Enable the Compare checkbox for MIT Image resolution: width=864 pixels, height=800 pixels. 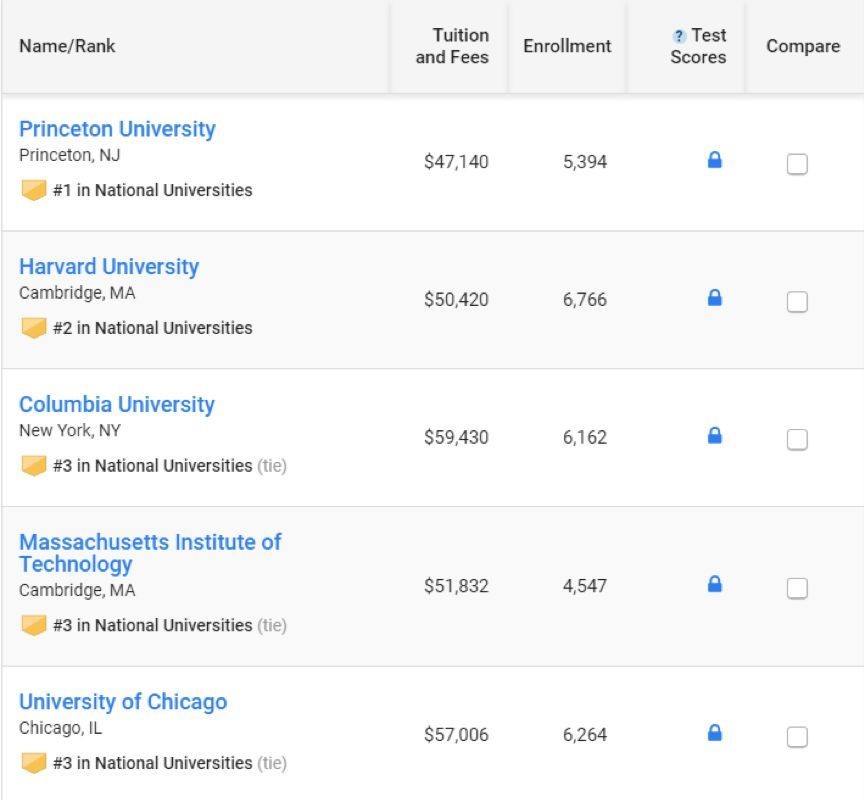(797, 588)
